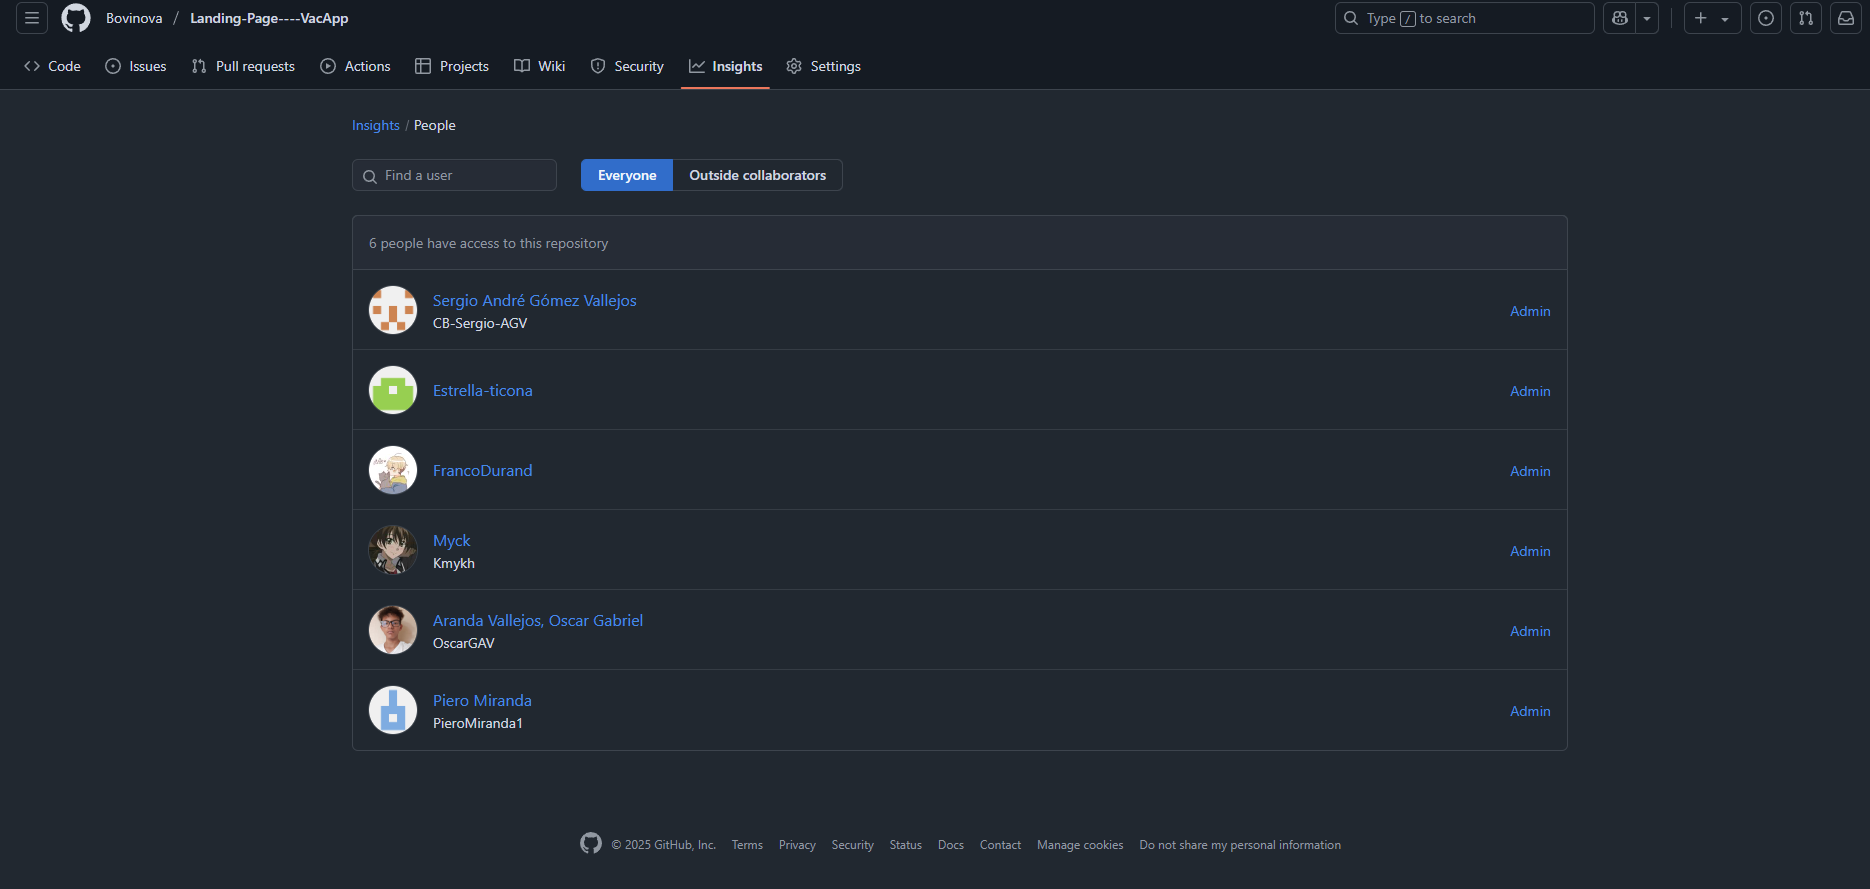The image size is (1870, 889).
Task: Open the hamburger navigation menu
Action: [32, 18]
